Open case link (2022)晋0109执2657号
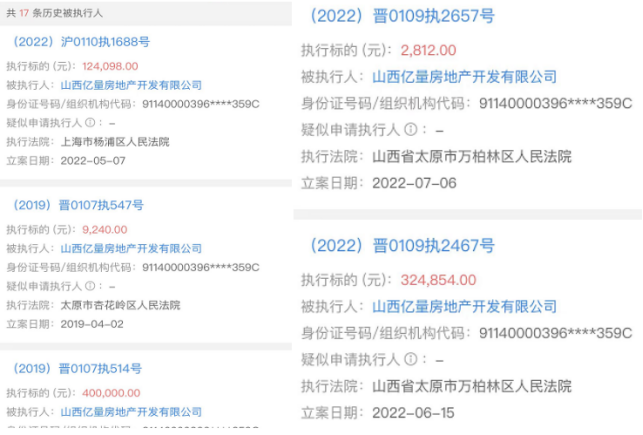 coord(402,16)
